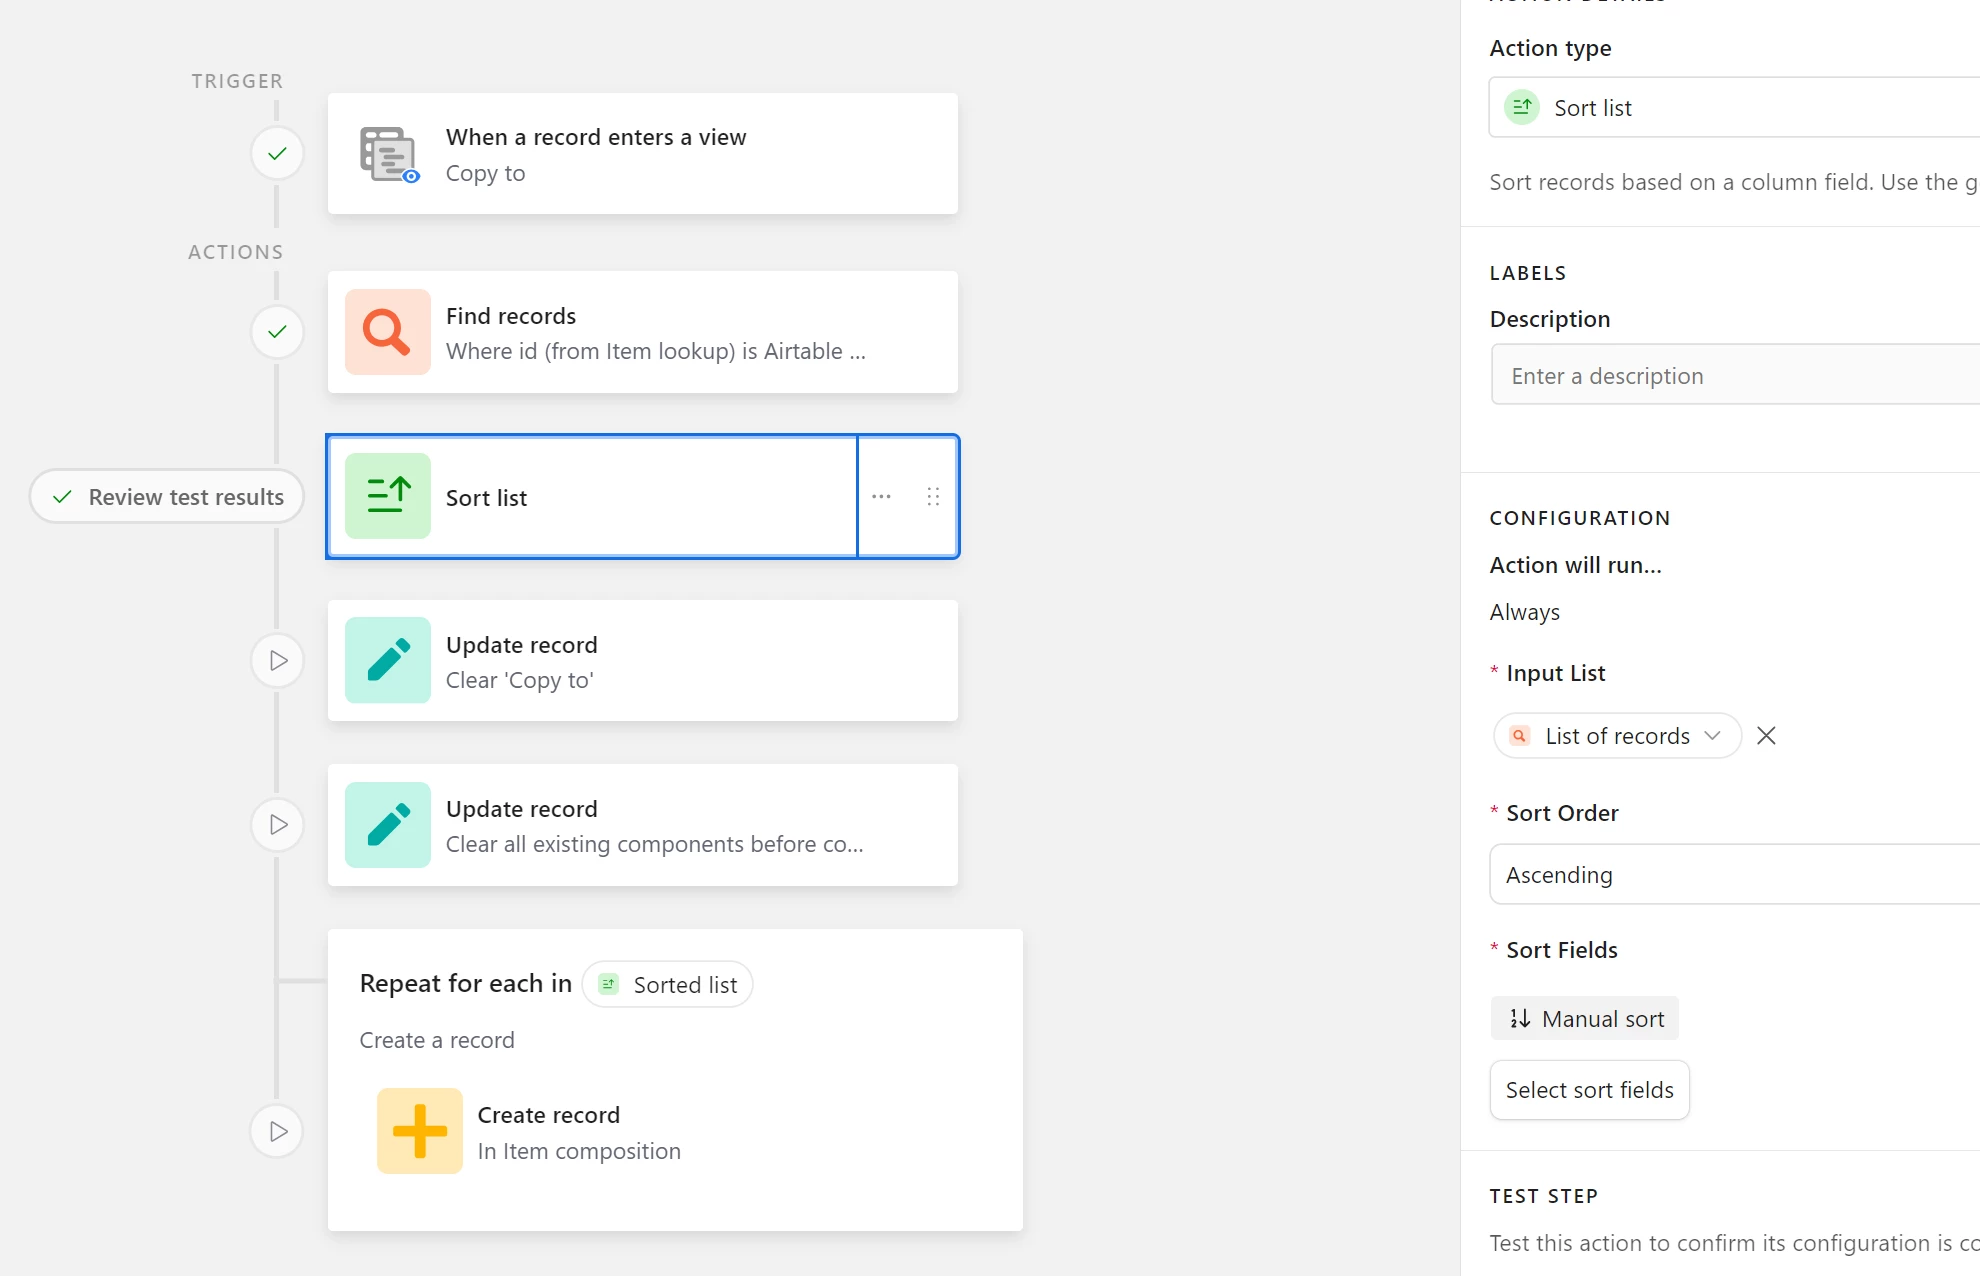Click the Sort list drag handle

(933, 496)
